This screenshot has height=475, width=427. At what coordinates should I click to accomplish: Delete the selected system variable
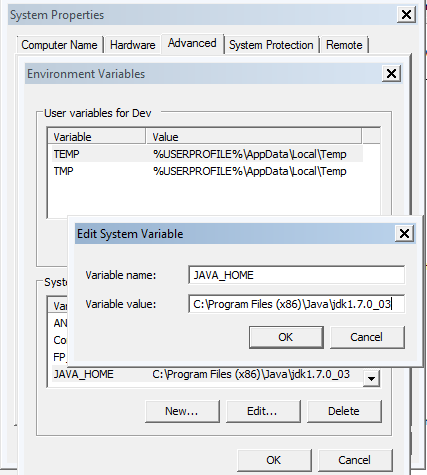344,411
